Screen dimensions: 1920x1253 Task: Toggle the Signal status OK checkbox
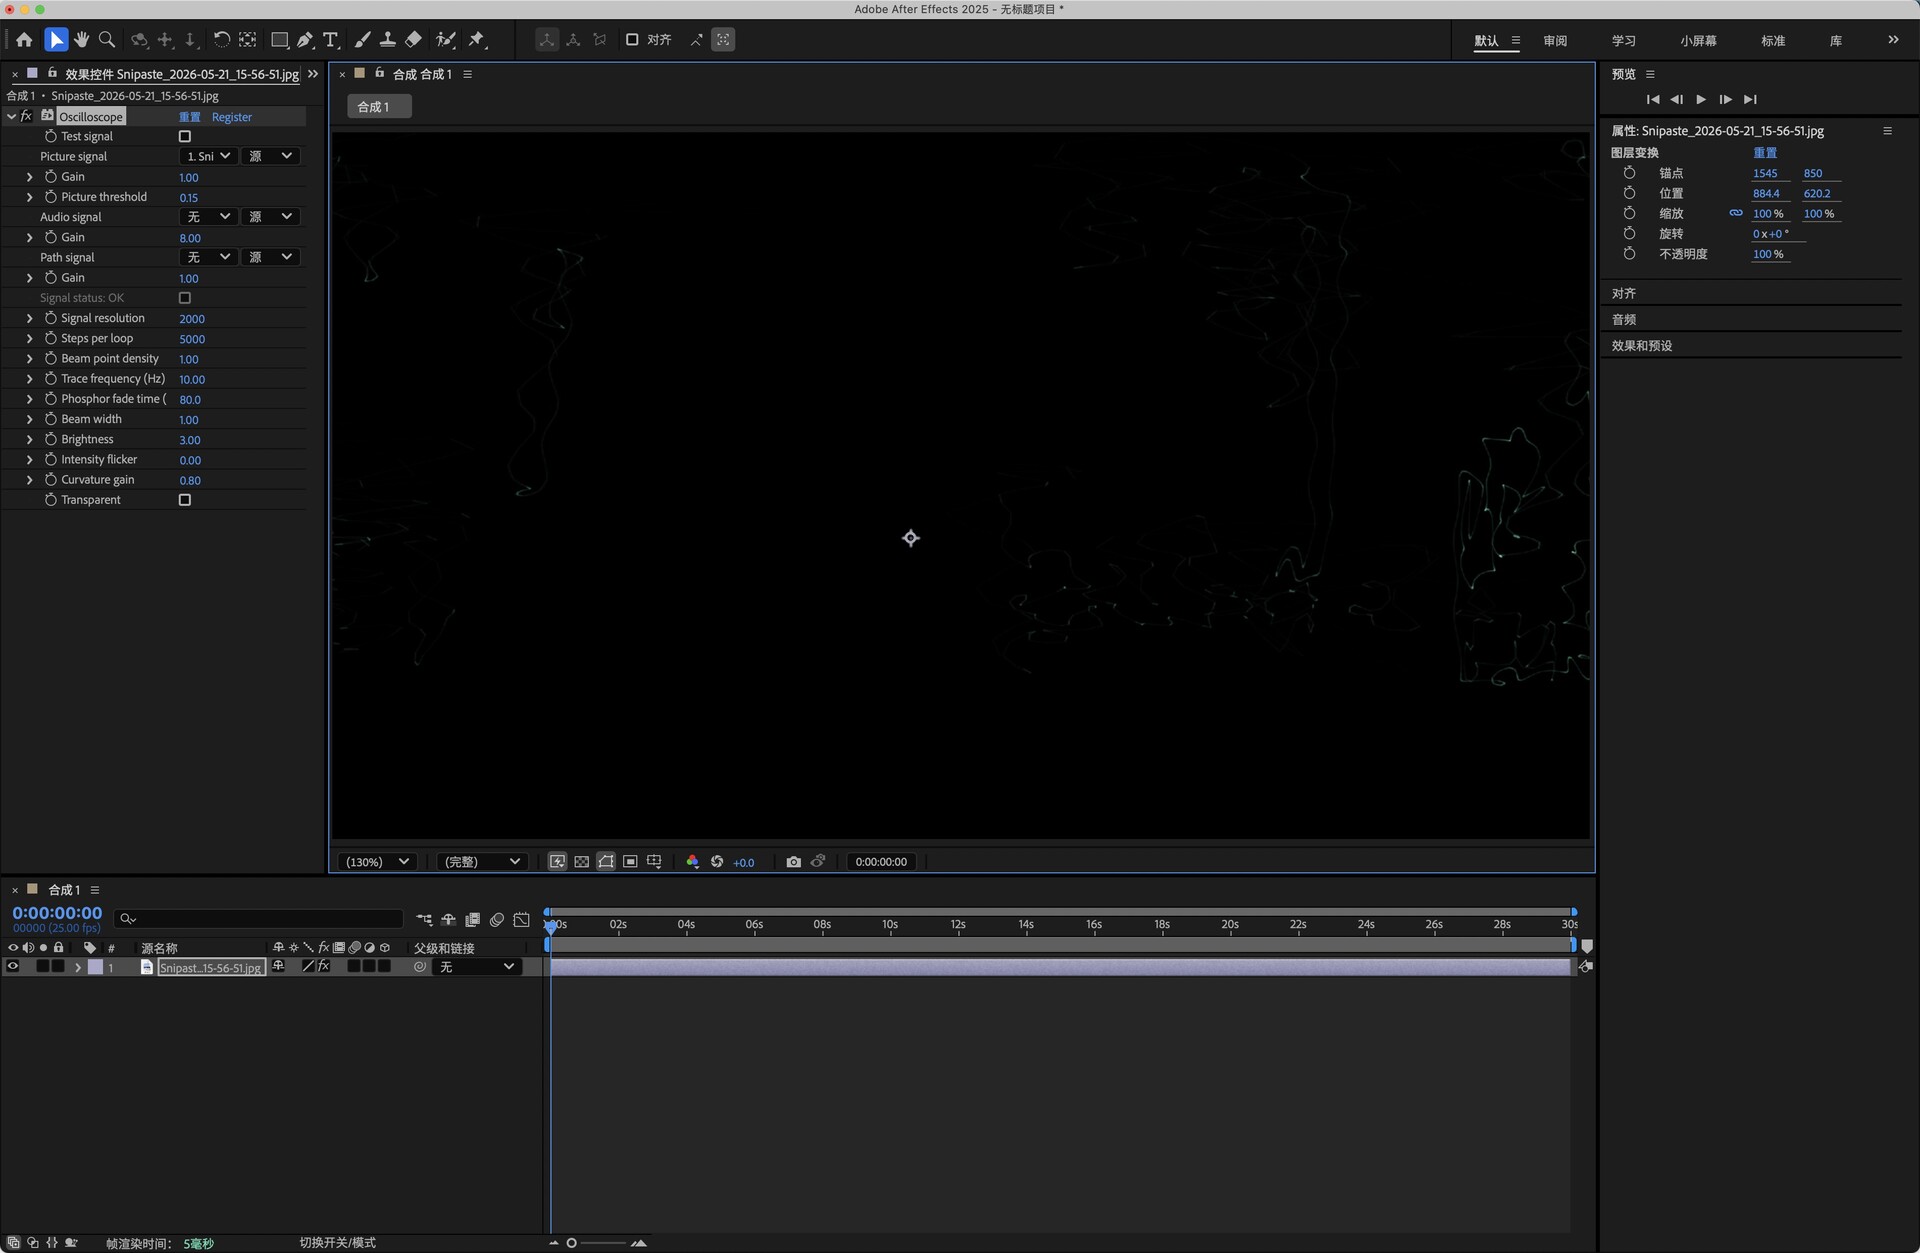(x=185, y=298)
